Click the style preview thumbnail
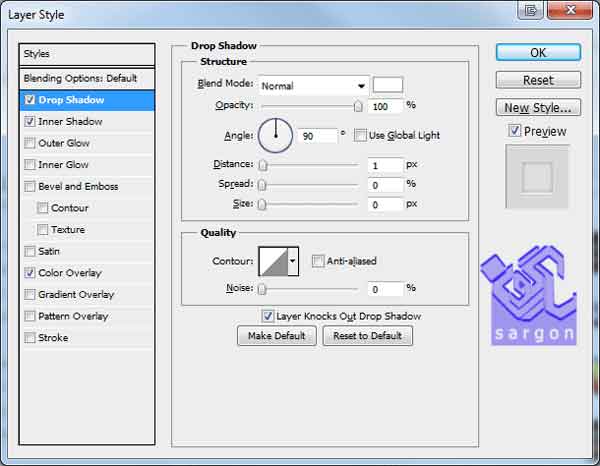Screen dimensions: 600x466 537,177
